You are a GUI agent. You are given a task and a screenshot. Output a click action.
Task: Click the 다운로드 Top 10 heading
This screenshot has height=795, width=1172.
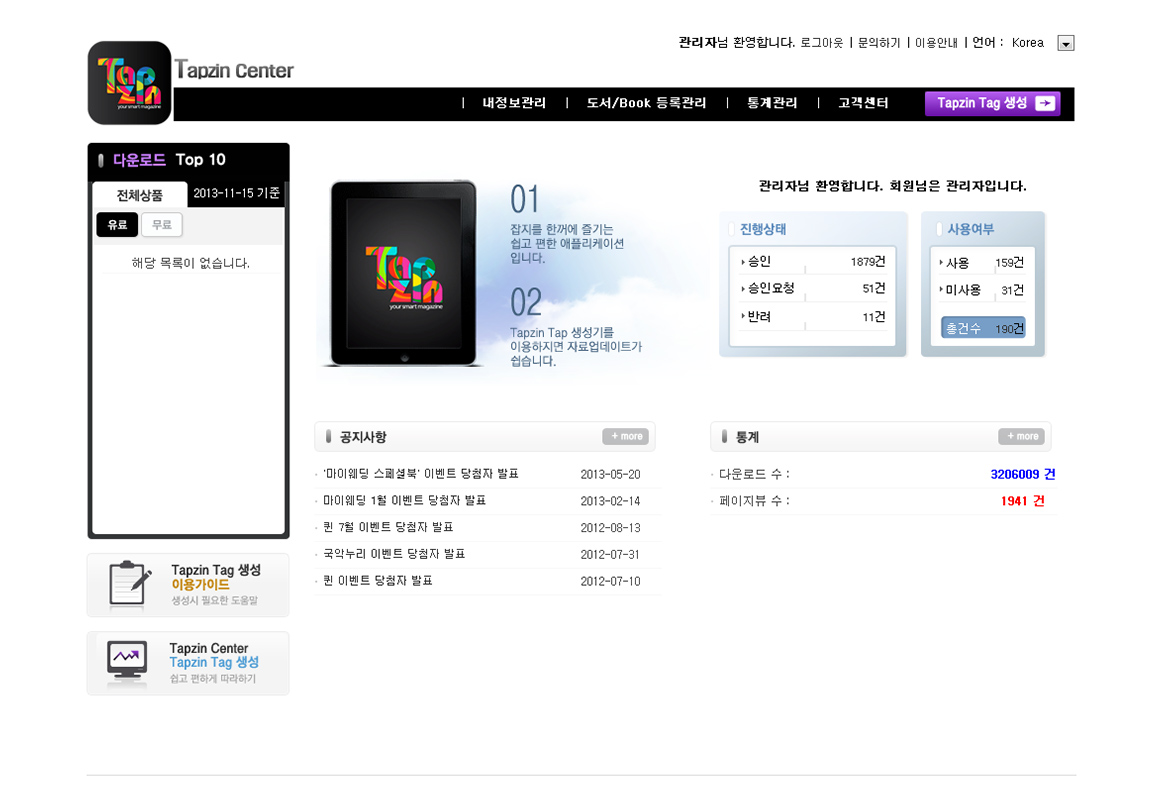pyautogui.click(x=169, y=160)
